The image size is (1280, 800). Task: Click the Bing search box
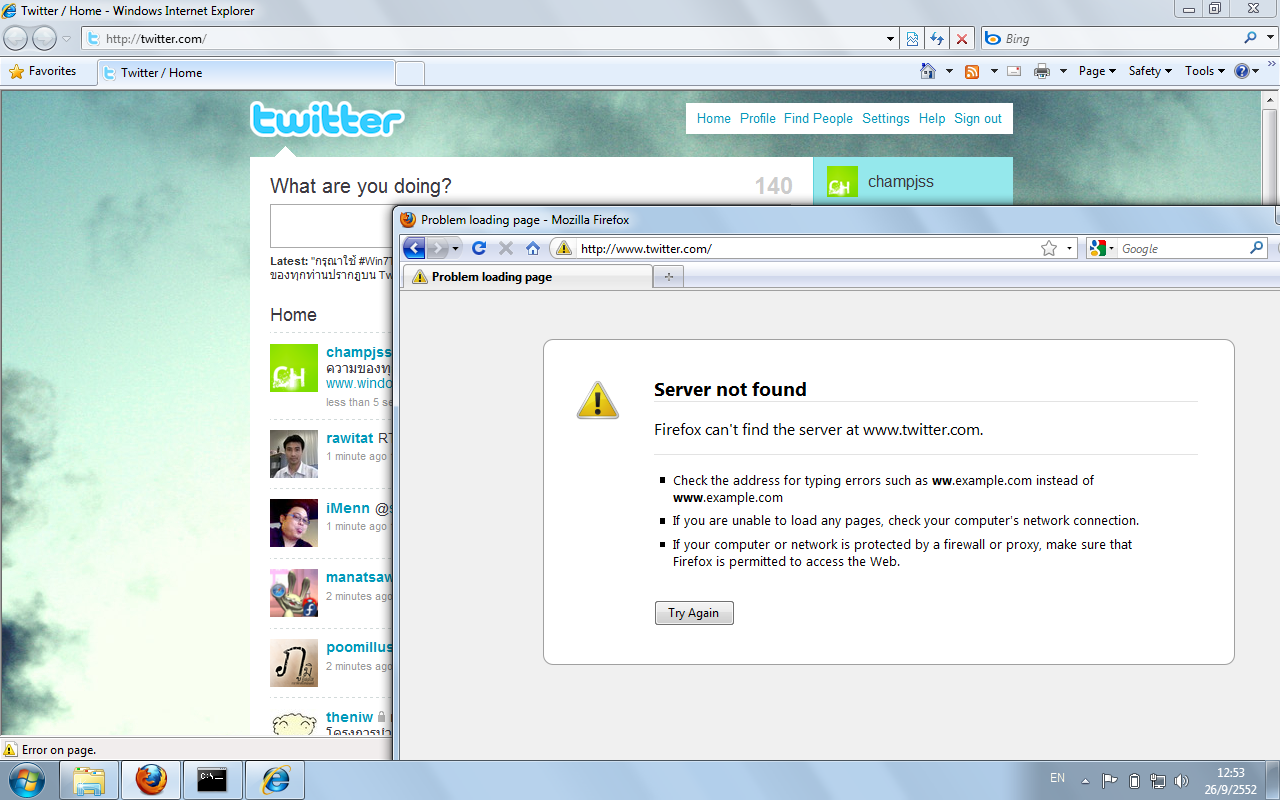[x=1122, y=38]
